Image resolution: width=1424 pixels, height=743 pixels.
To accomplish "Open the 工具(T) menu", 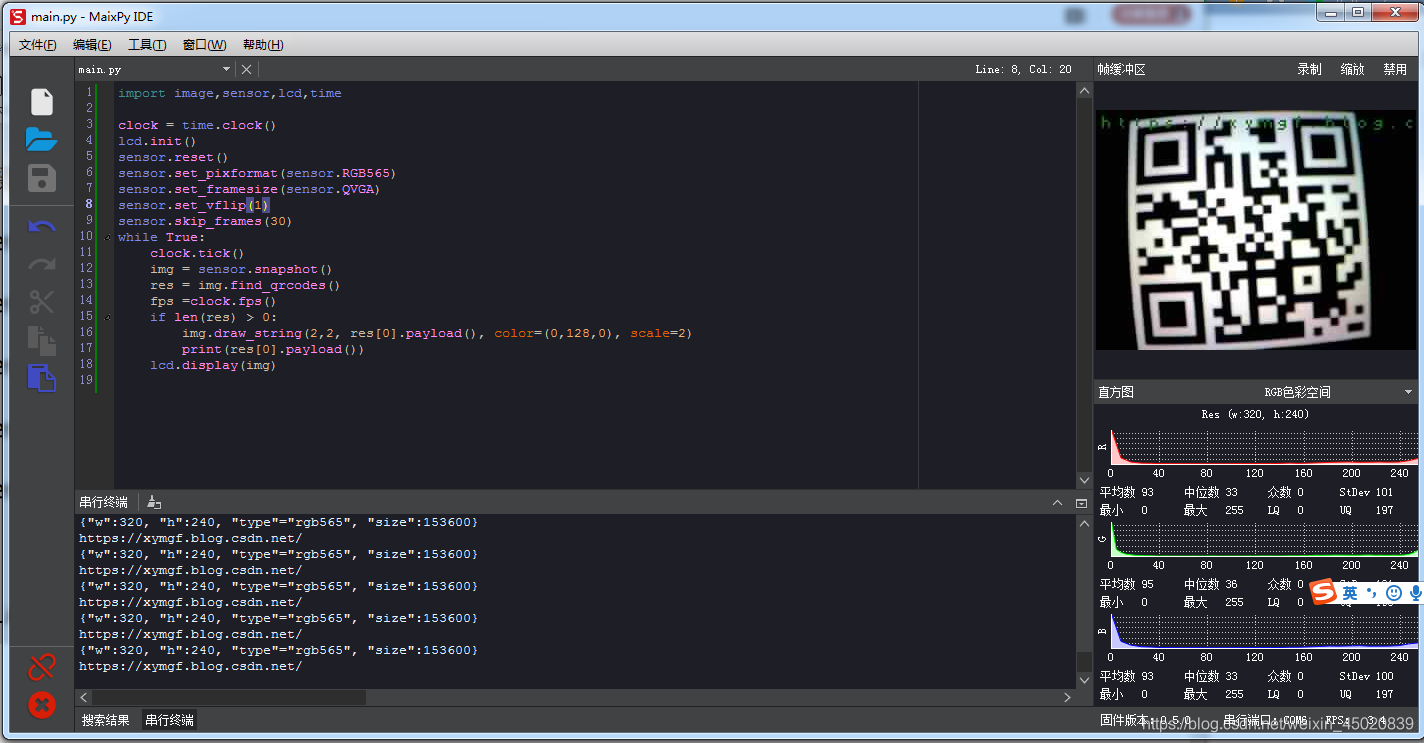I will [147, 45].
